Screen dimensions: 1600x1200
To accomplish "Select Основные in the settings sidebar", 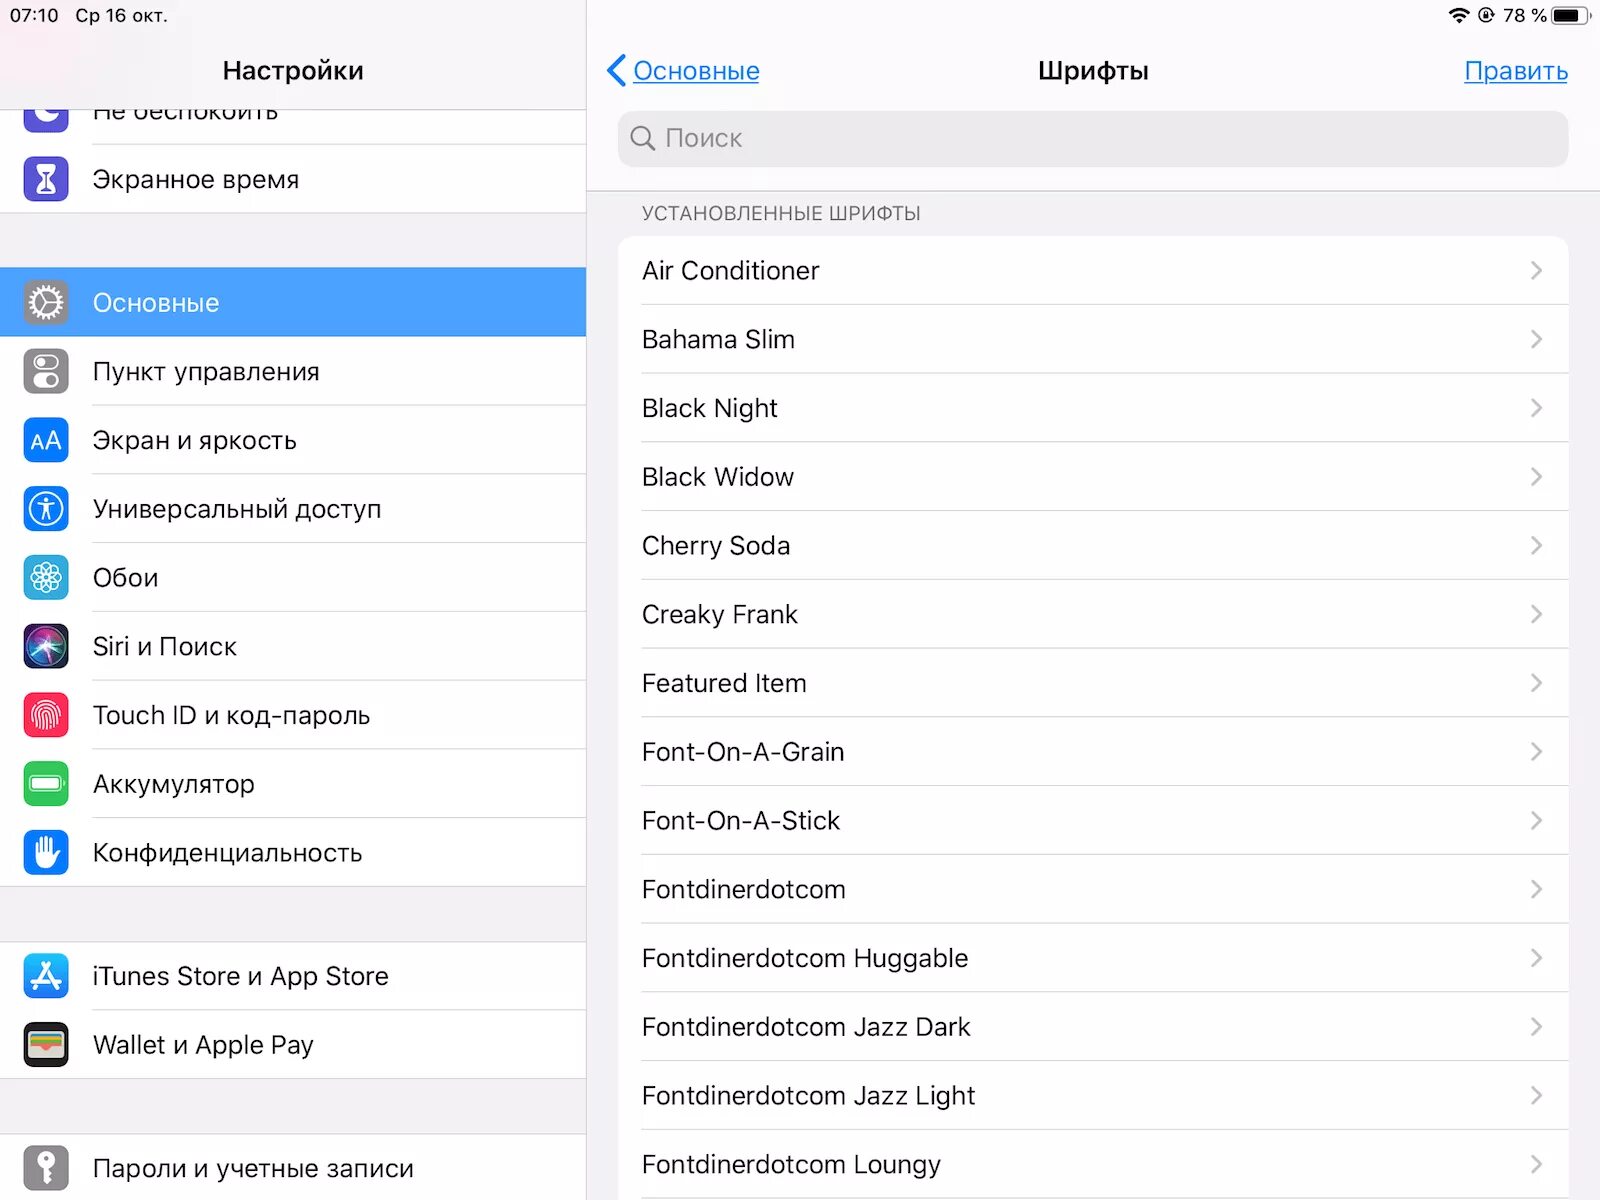I will [x=292, y=303].
